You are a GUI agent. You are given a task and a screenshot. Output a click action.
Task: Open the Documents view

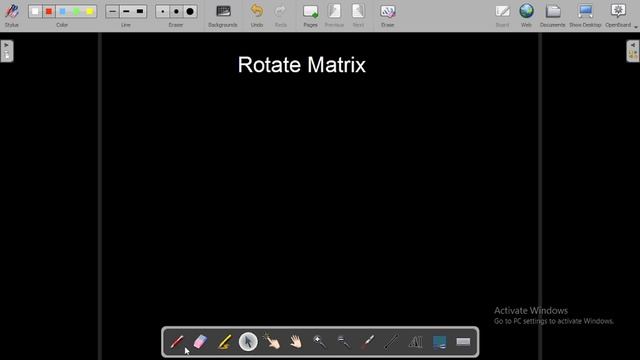click(553, 15)
